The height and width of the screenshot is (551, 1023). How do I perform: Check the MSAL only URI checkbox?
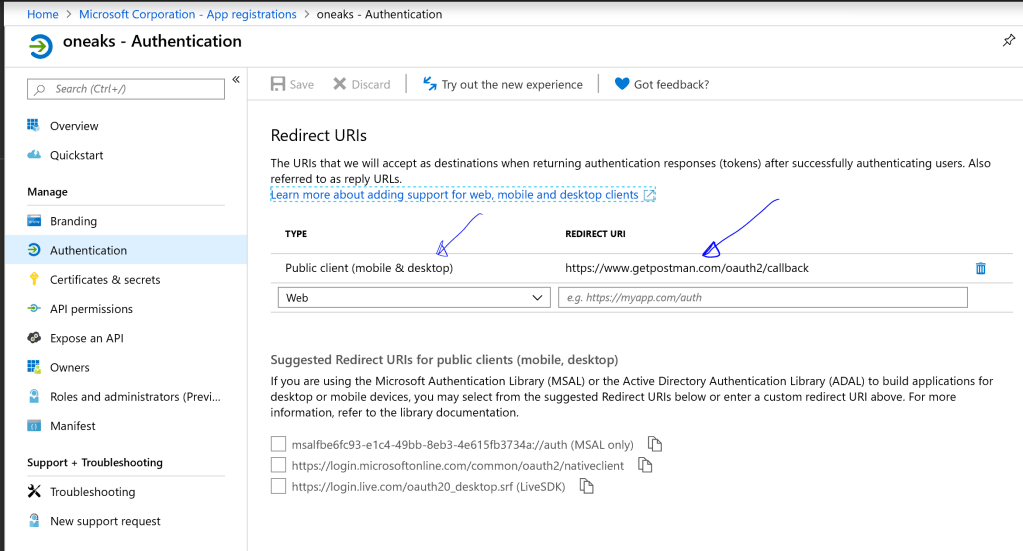tap(278, 444)
